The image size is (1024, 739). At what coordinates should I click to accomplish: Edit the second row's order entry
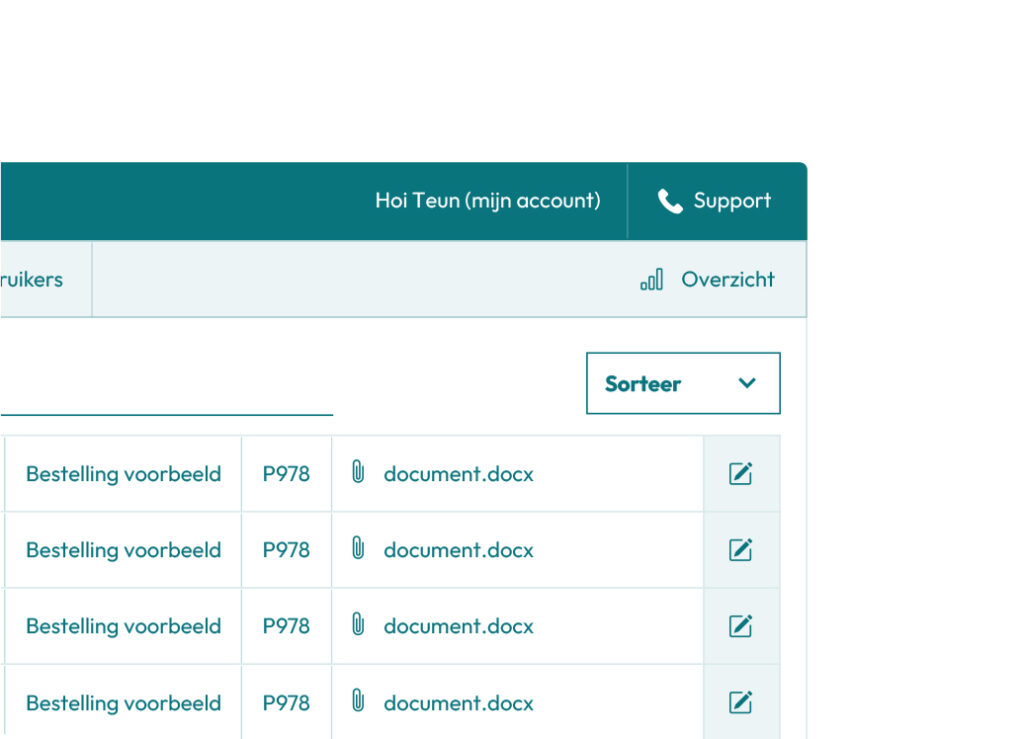740,550
